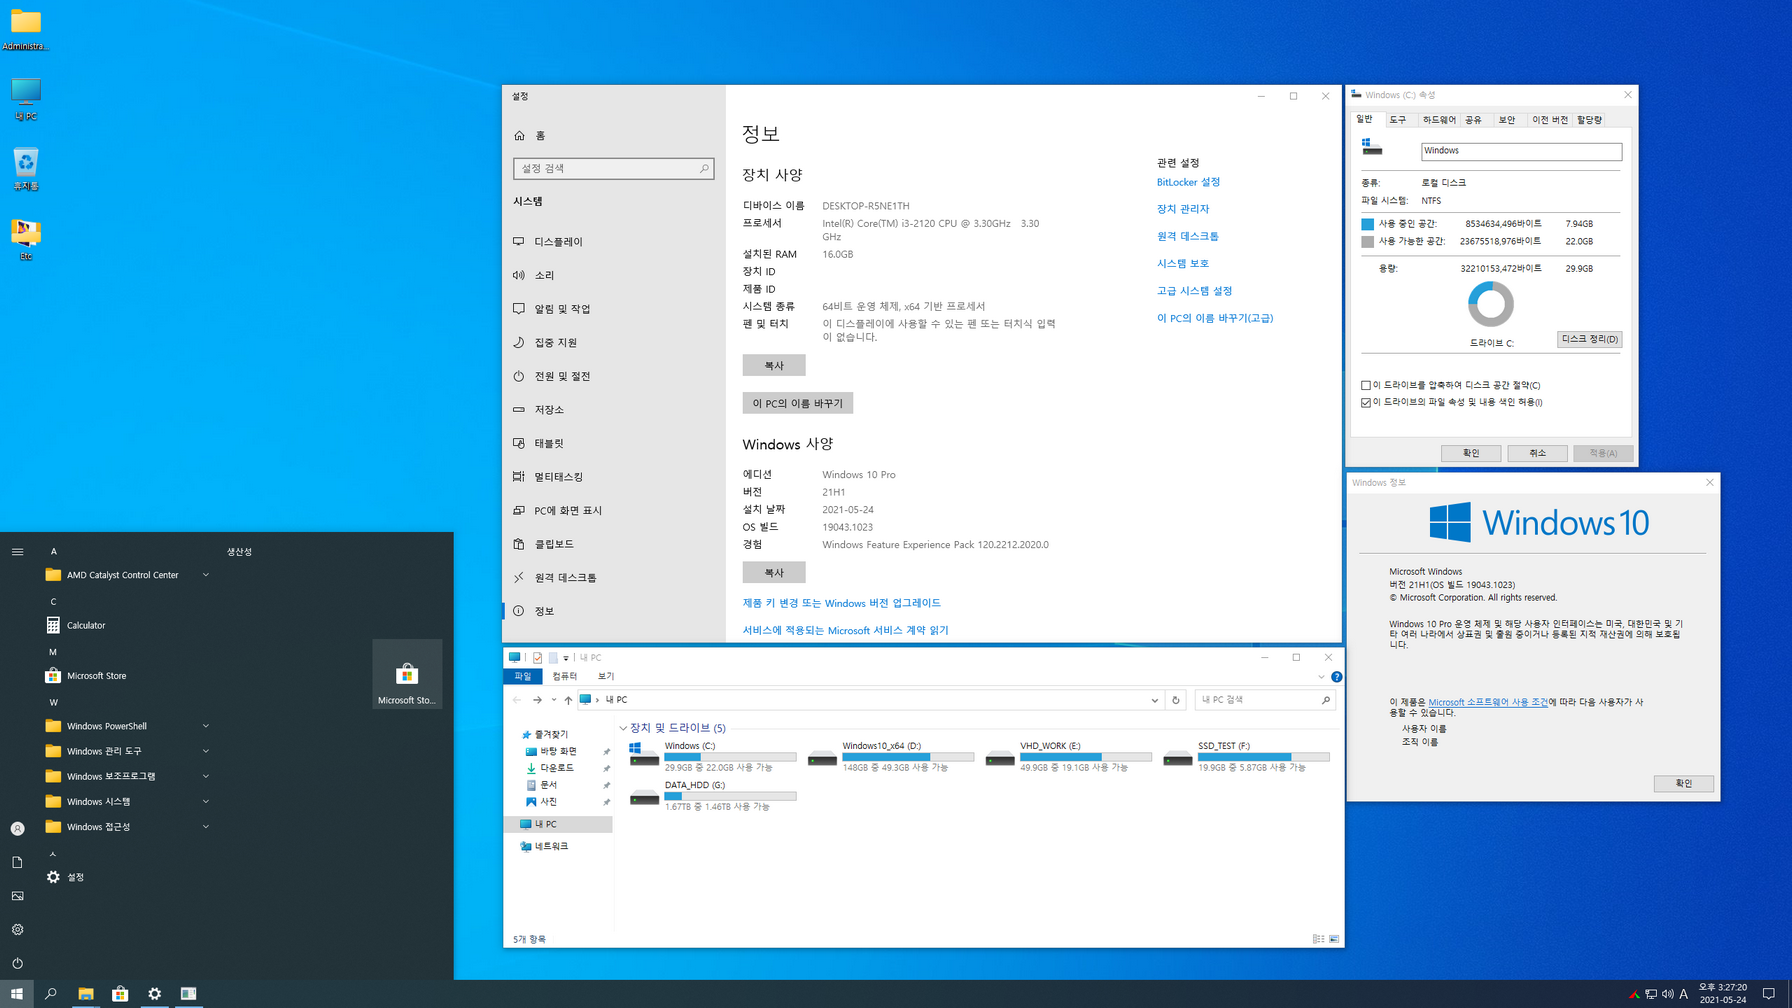Select 소리 in Settings sidebar

pos(613,275)
